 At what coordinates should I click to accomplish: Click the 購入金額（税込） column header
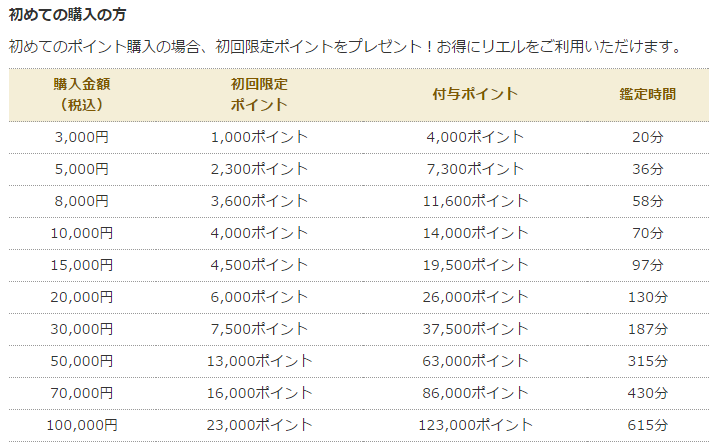pos(82,94)
